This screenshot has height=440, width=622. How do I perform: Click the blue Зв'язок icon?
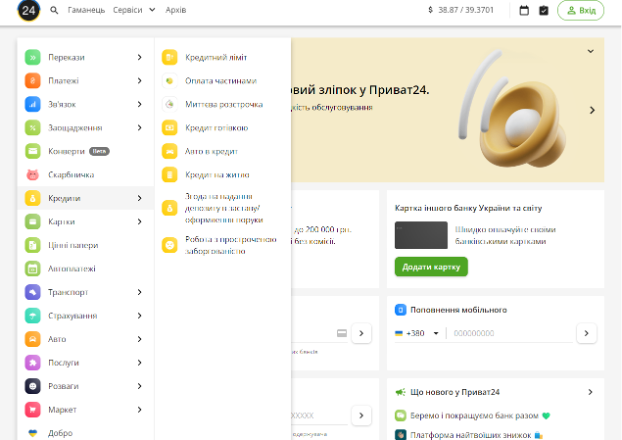click(x=33, y=104)
